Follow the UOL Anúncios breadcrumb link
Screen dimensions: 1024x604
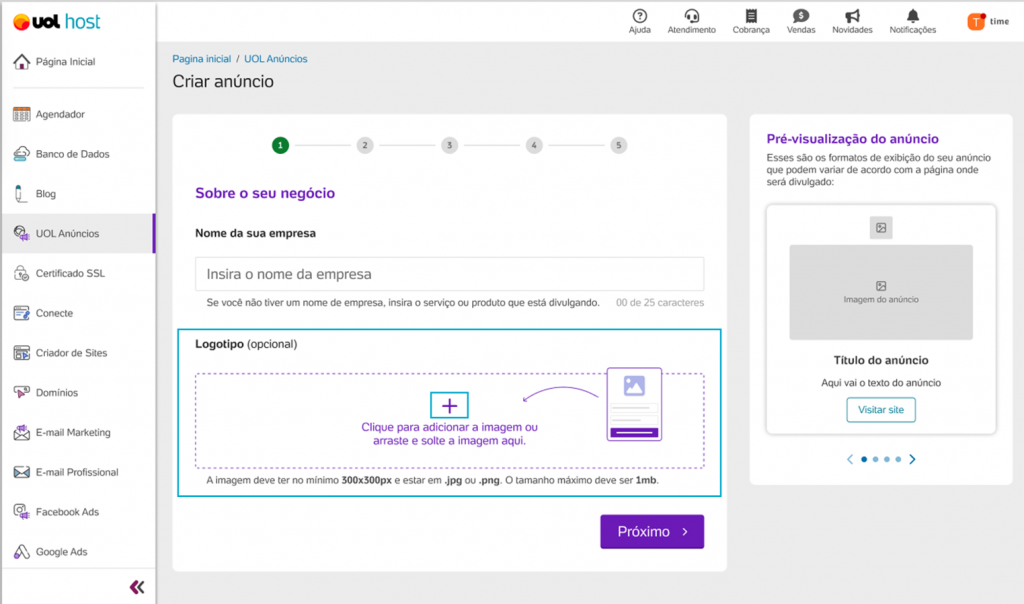tap(276, 59)
